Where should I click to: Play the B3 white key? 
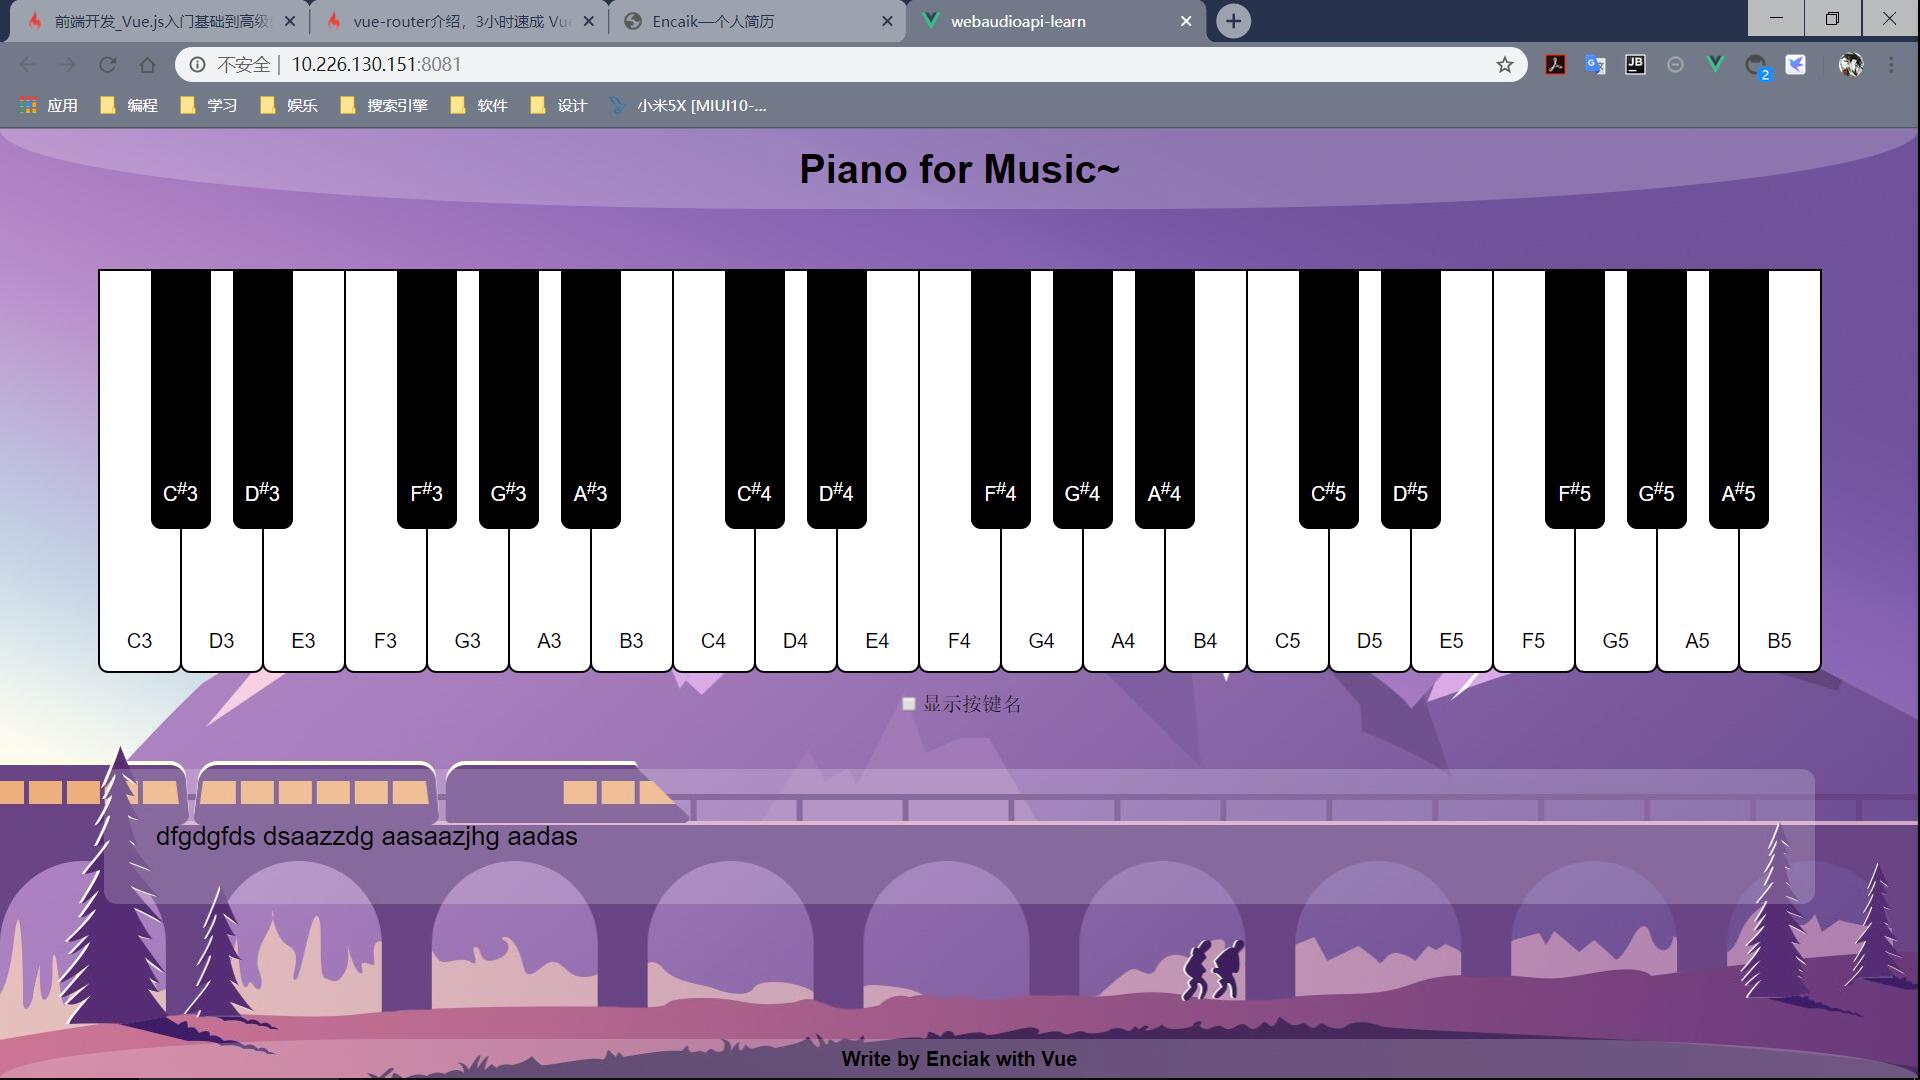[631, 600]
